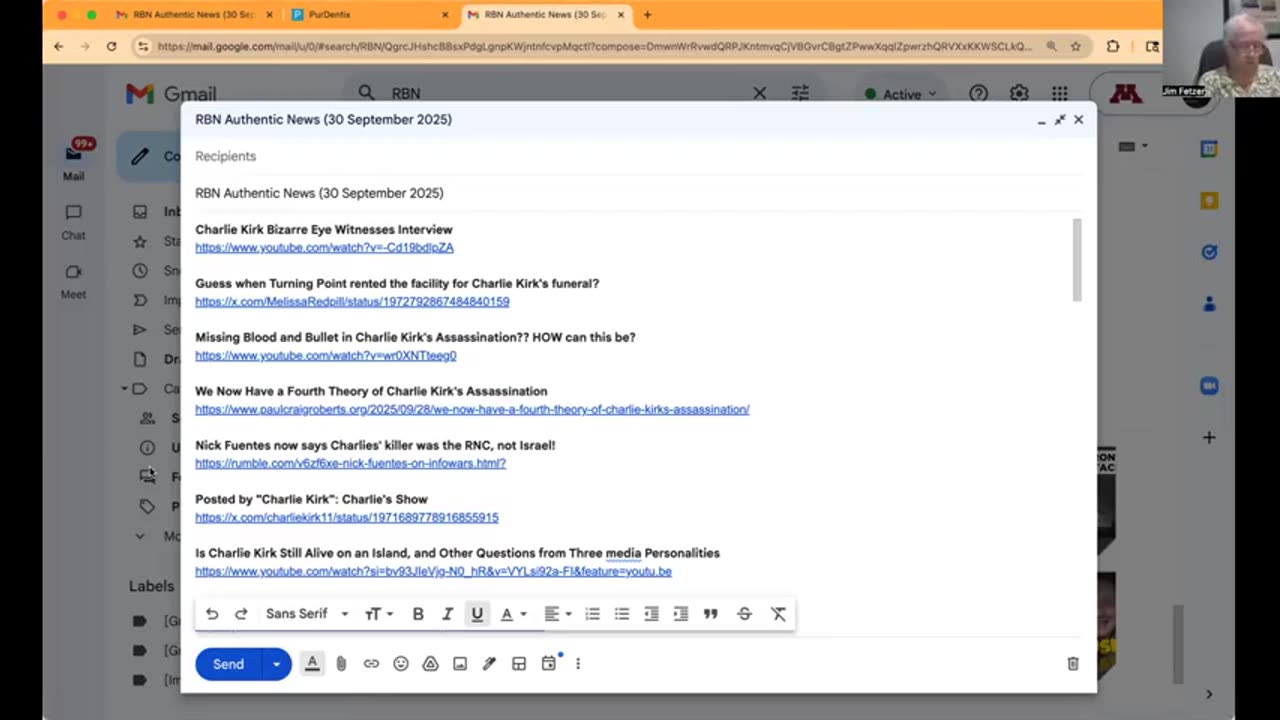Screen dimensions: 1280x720
Task: Bookmark this page with the star
Action: click(x=1076, y=46)
